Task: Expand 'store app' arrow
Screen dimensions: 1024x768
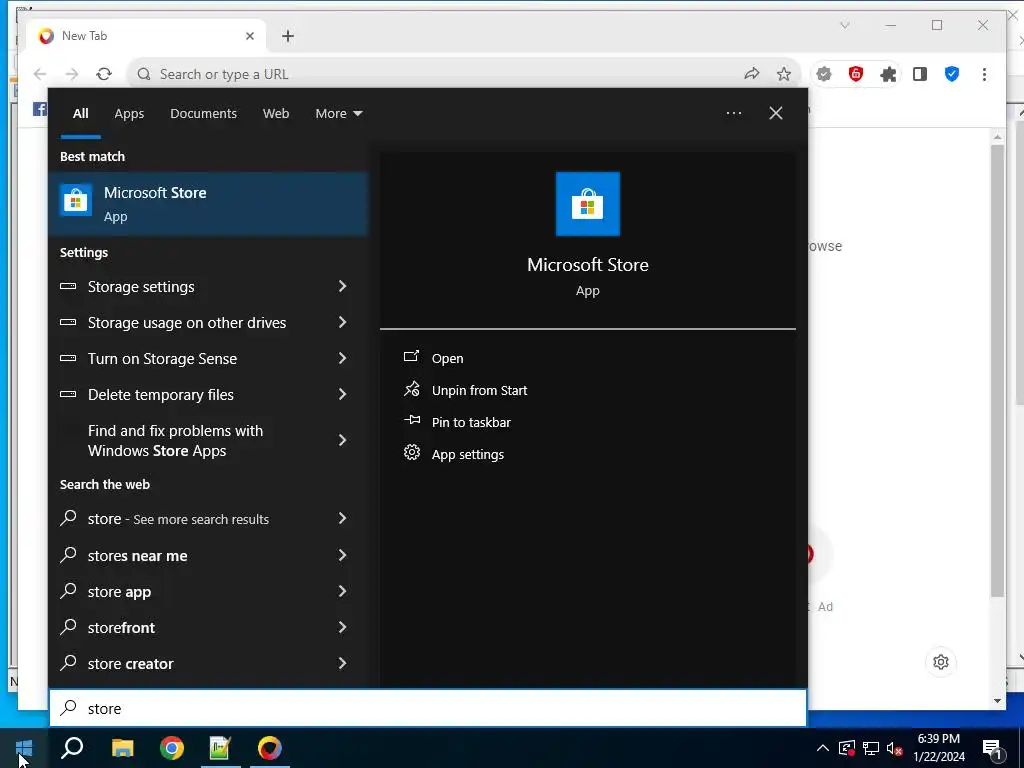Action: (342, 591)
